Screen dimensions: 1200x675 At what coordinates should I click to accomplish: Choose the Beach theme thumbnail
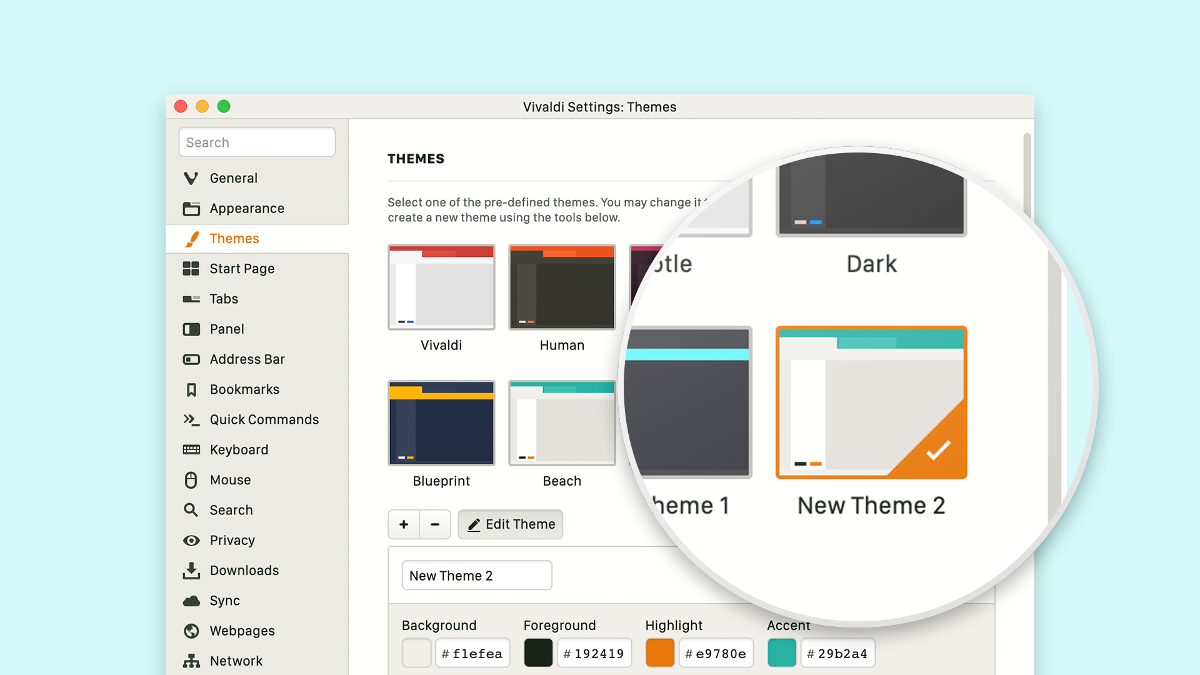click(x=562, y=423)
